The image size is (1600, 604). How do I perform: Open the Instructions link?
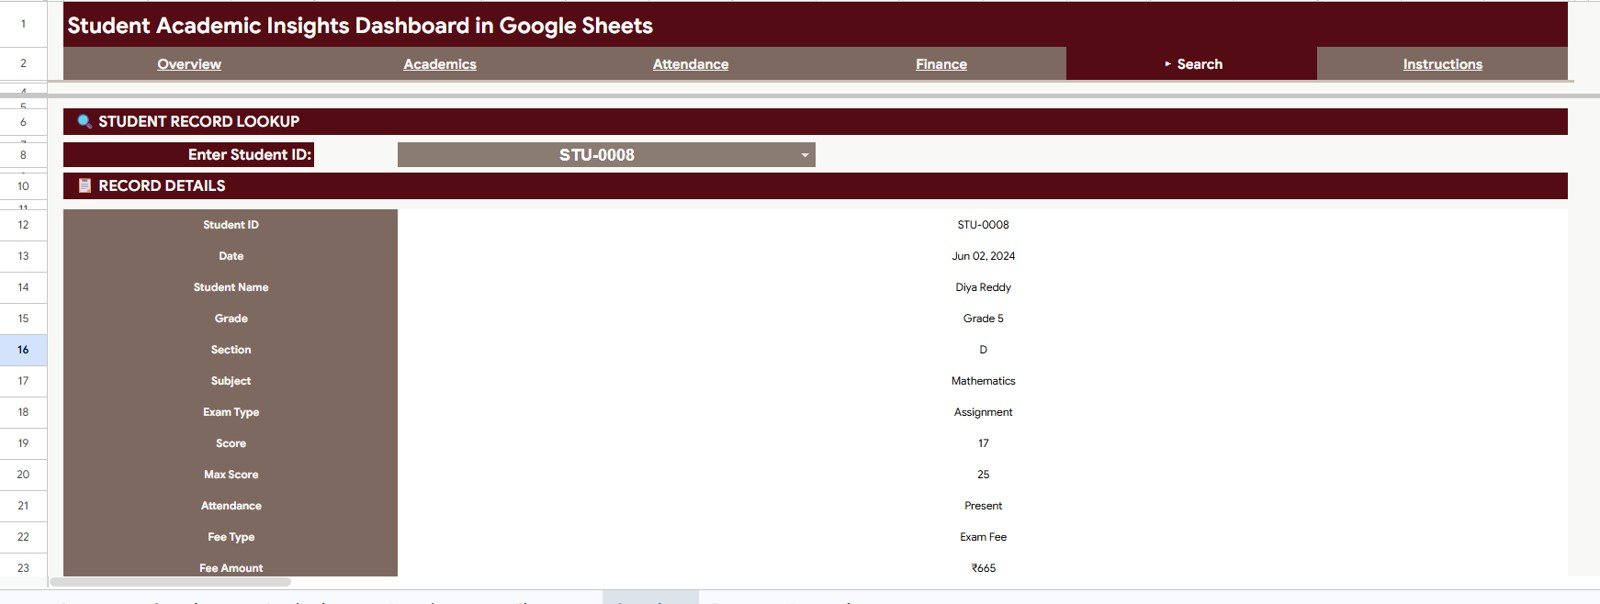(x=1442, y=64)
